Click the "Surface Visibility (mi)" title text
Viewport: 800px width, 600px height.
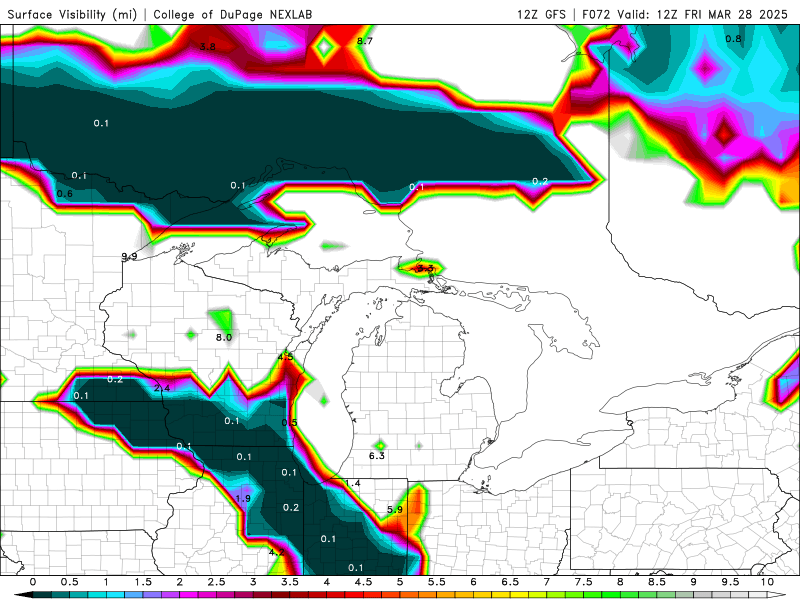tap(72, 14)
